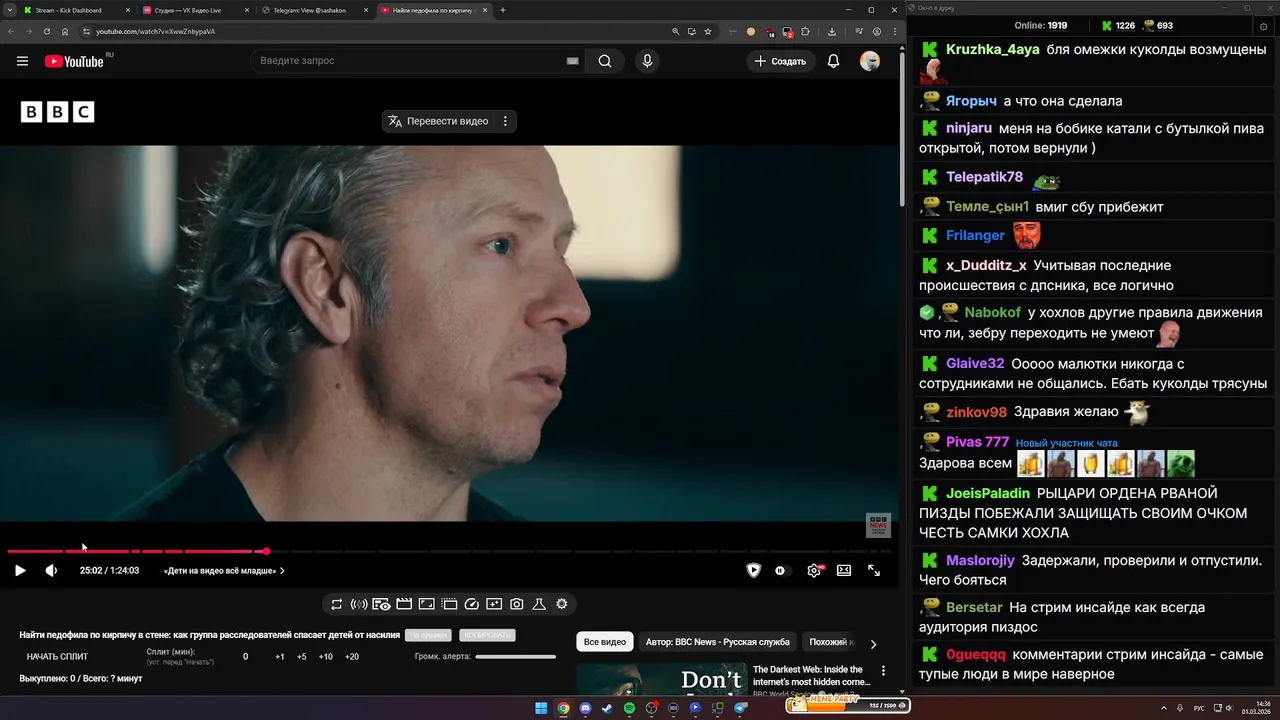Click the resize player icon in the enhancer toolbar
Image resolution: width=1280 pixels, height=720 pixels.
pos(426,604)
